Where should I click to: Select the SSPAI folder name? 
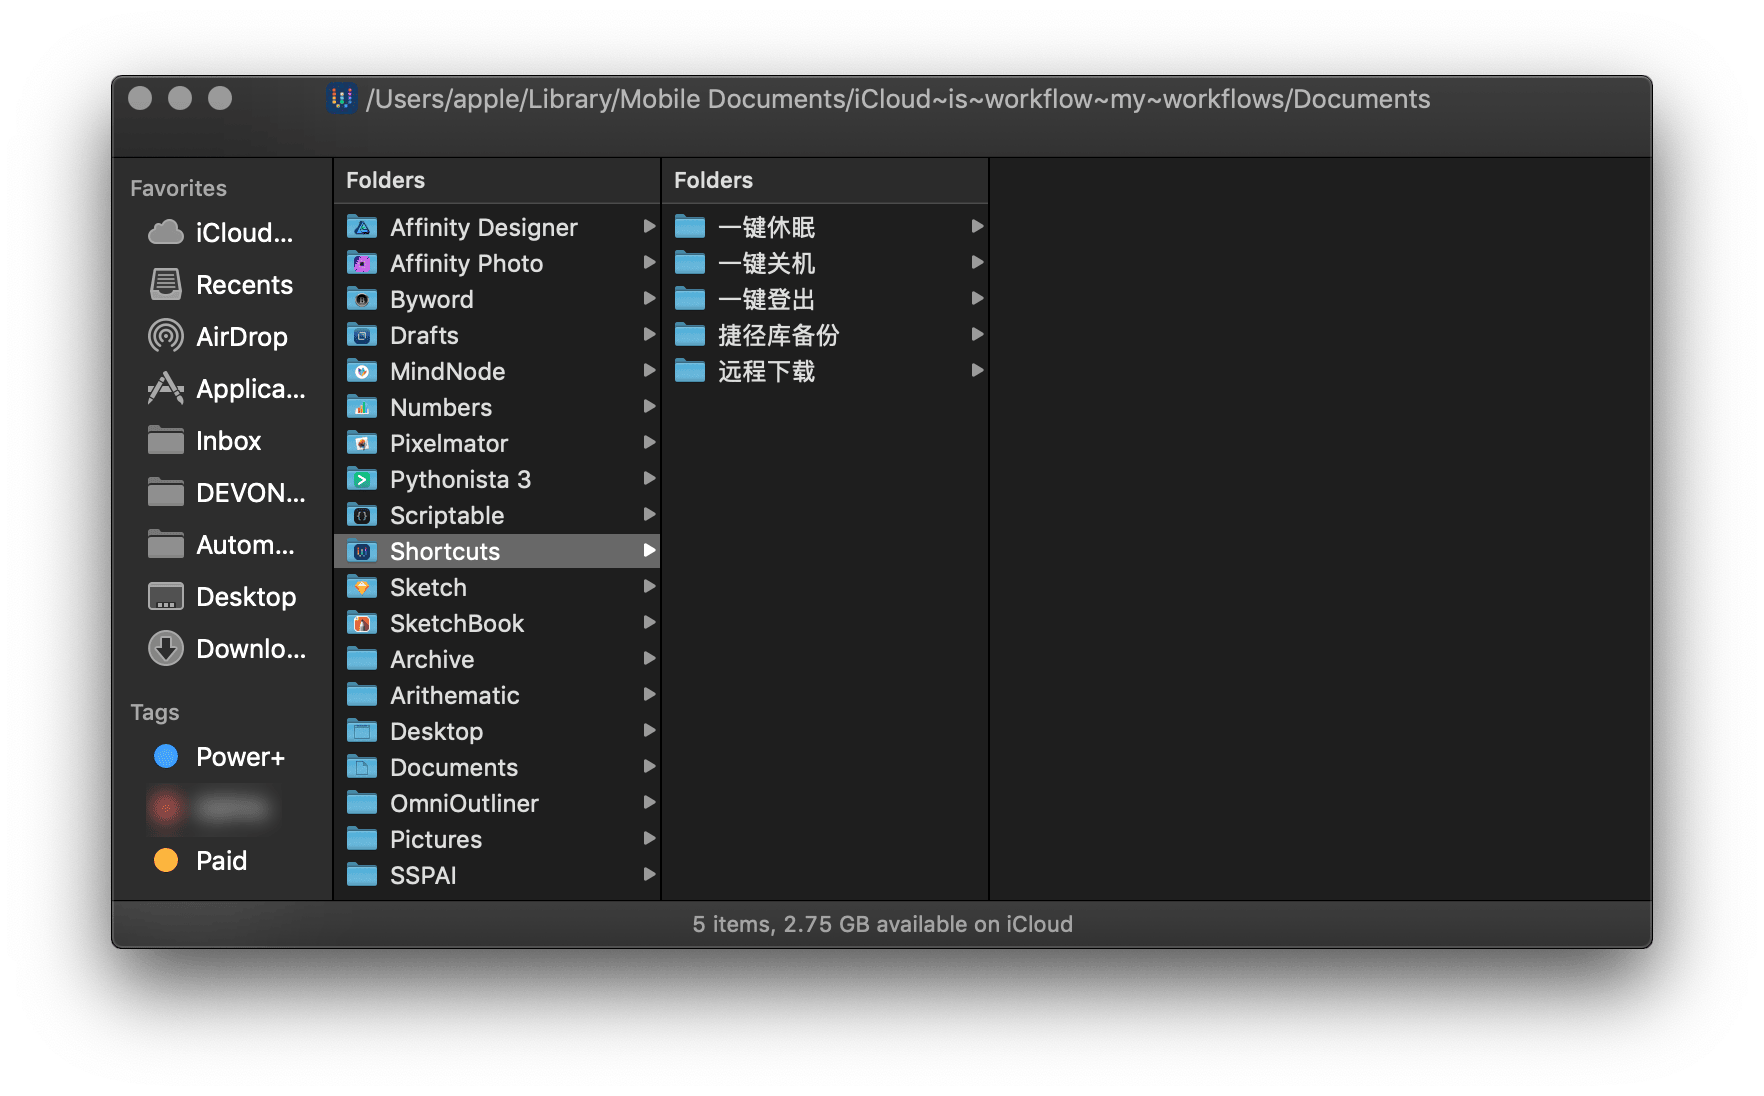(423, 875)
